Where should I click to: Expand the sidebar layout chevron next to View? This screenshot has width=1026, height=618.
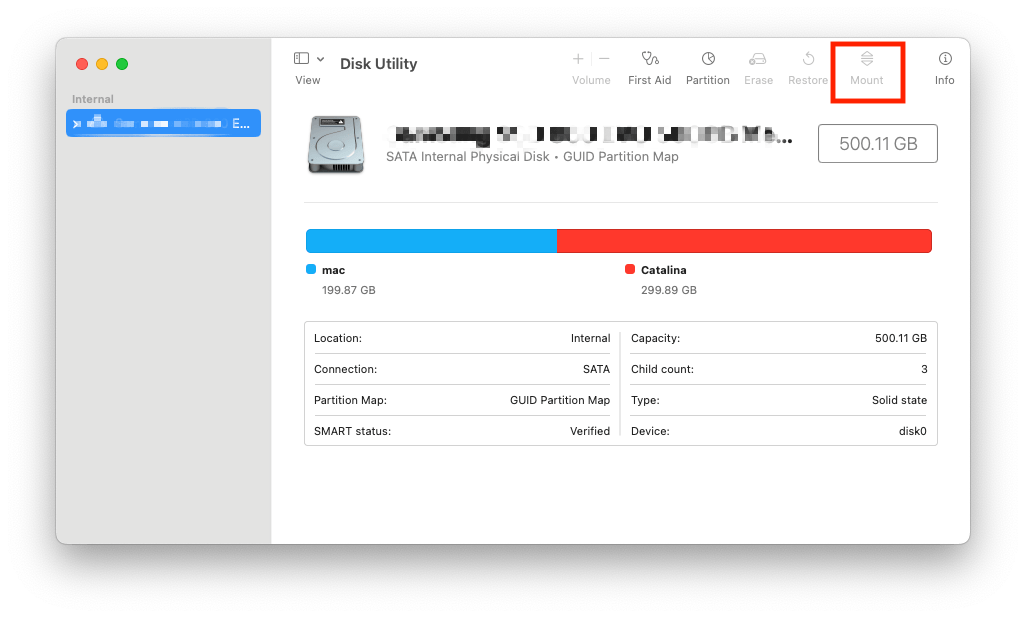click(321, 59)
